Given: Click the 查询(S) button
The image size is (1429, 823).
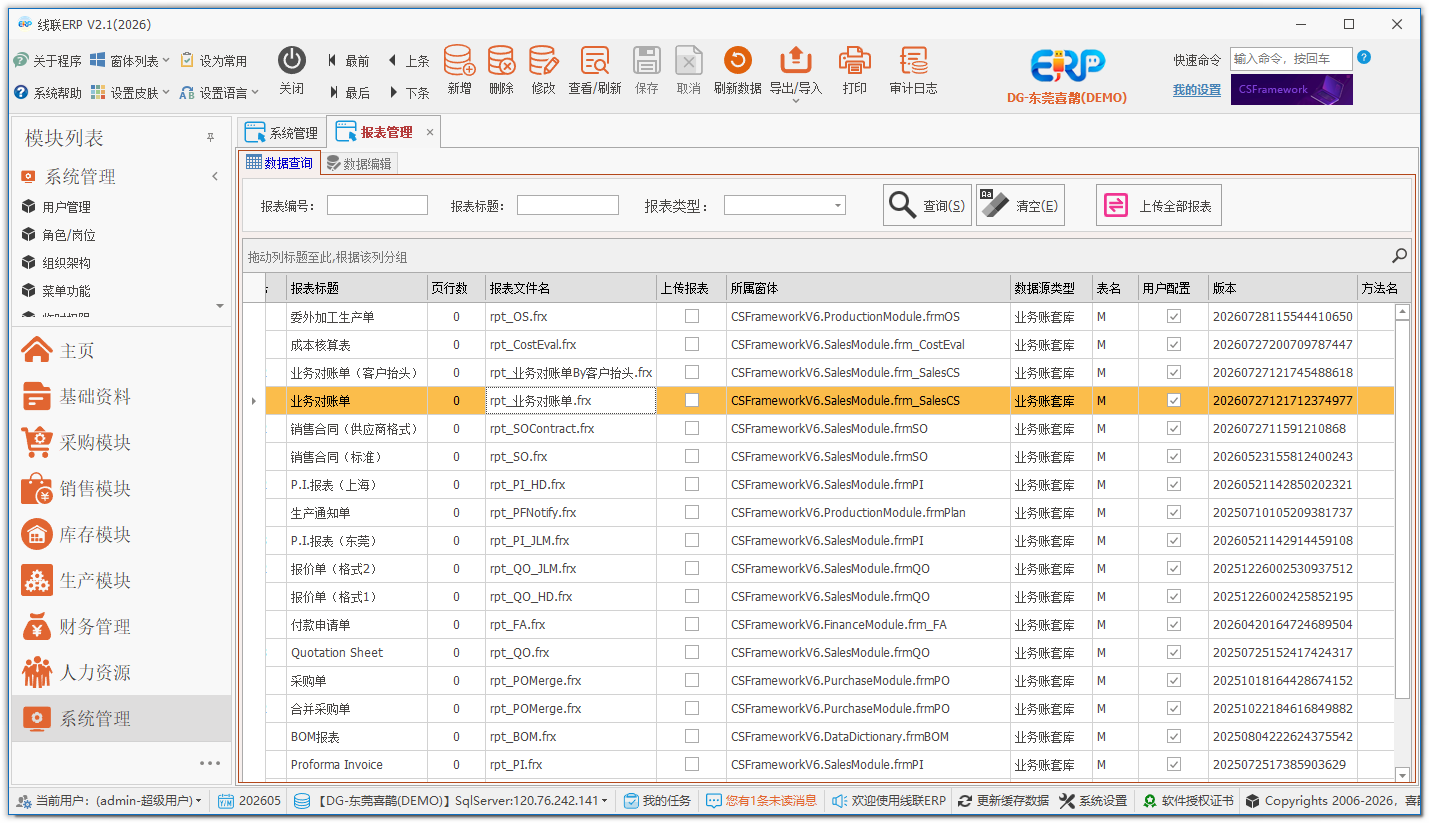Looking at the screenshot, I should 927,206.
